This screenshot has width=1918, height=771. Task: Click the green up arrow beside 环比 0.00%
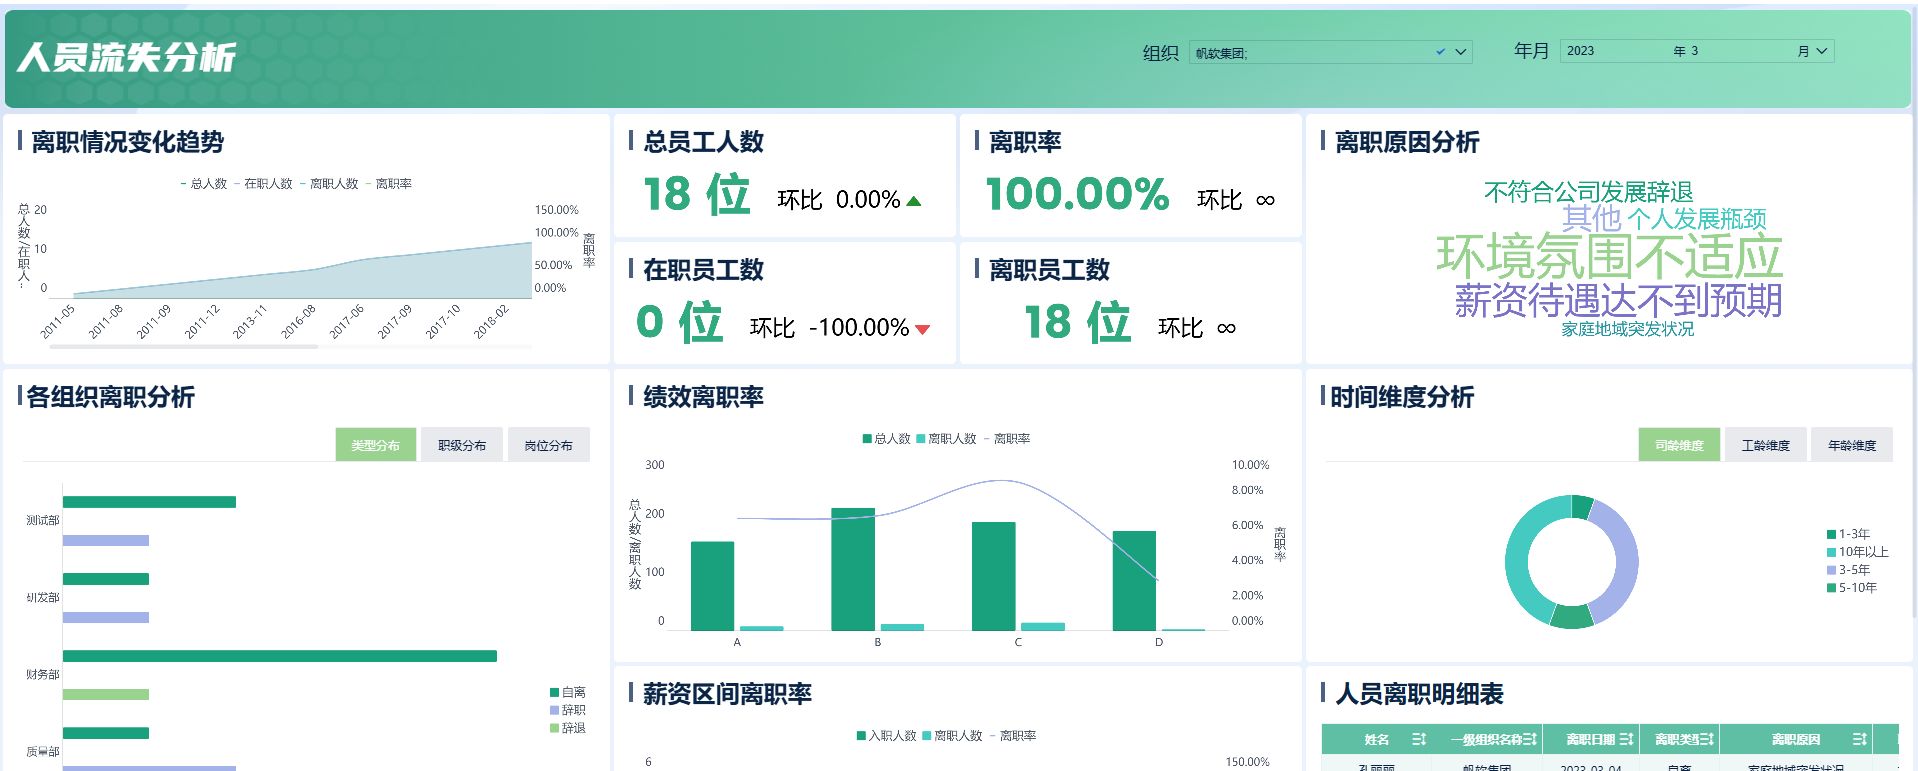[x=913, y=201]
